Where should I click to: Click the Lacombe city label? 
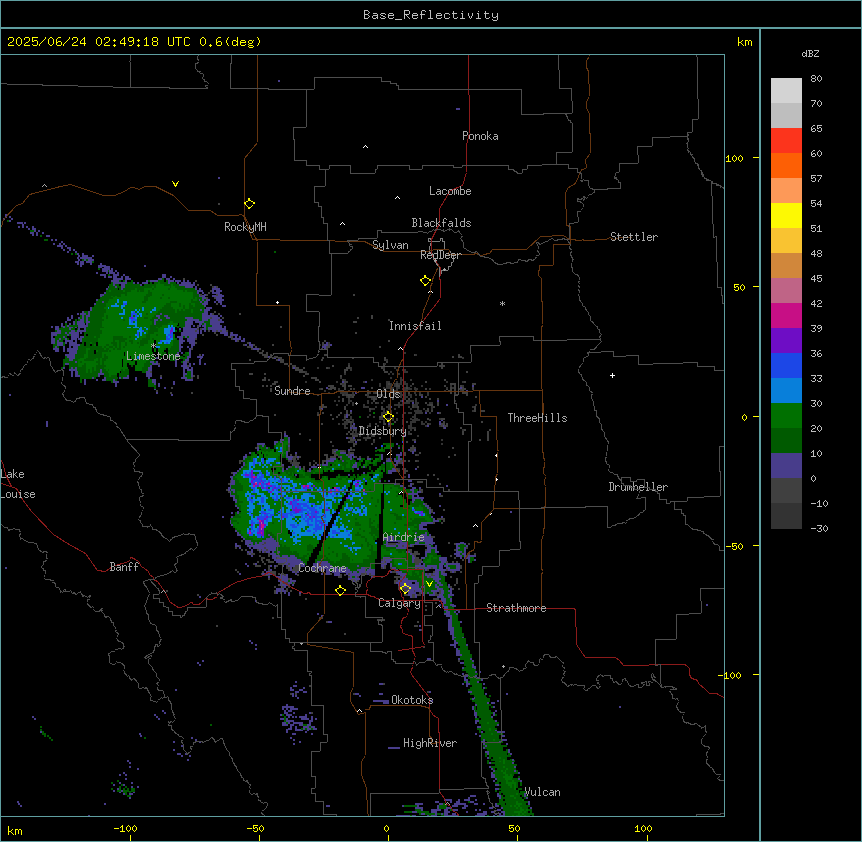tap(450, 191)
